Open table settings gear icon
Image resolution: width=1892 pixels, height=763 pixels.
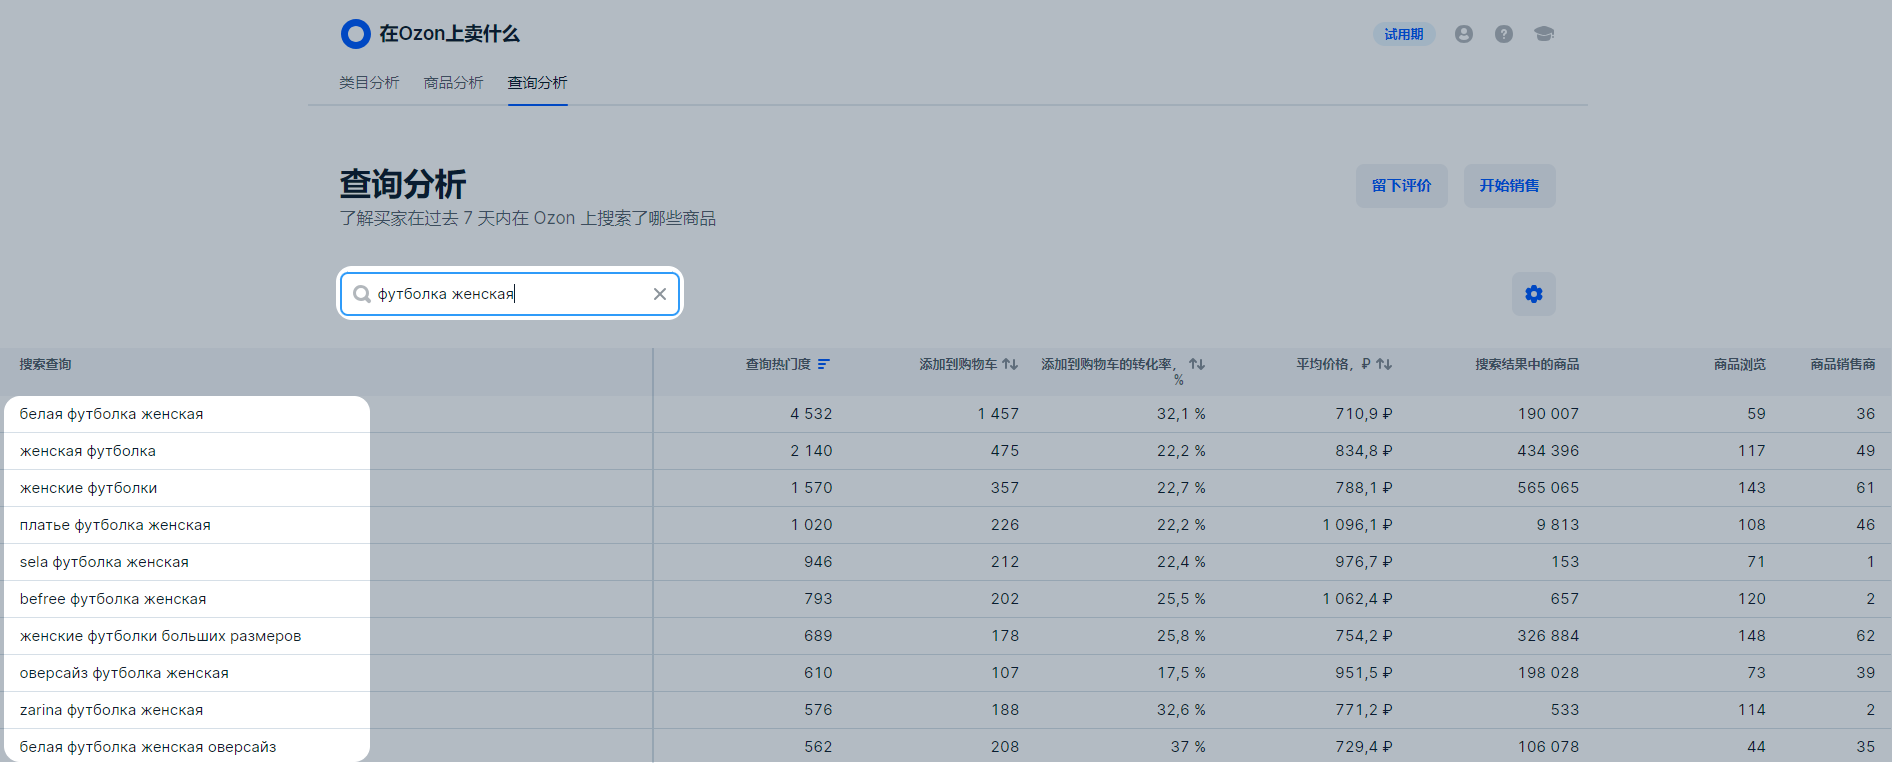click(1533, 294)
